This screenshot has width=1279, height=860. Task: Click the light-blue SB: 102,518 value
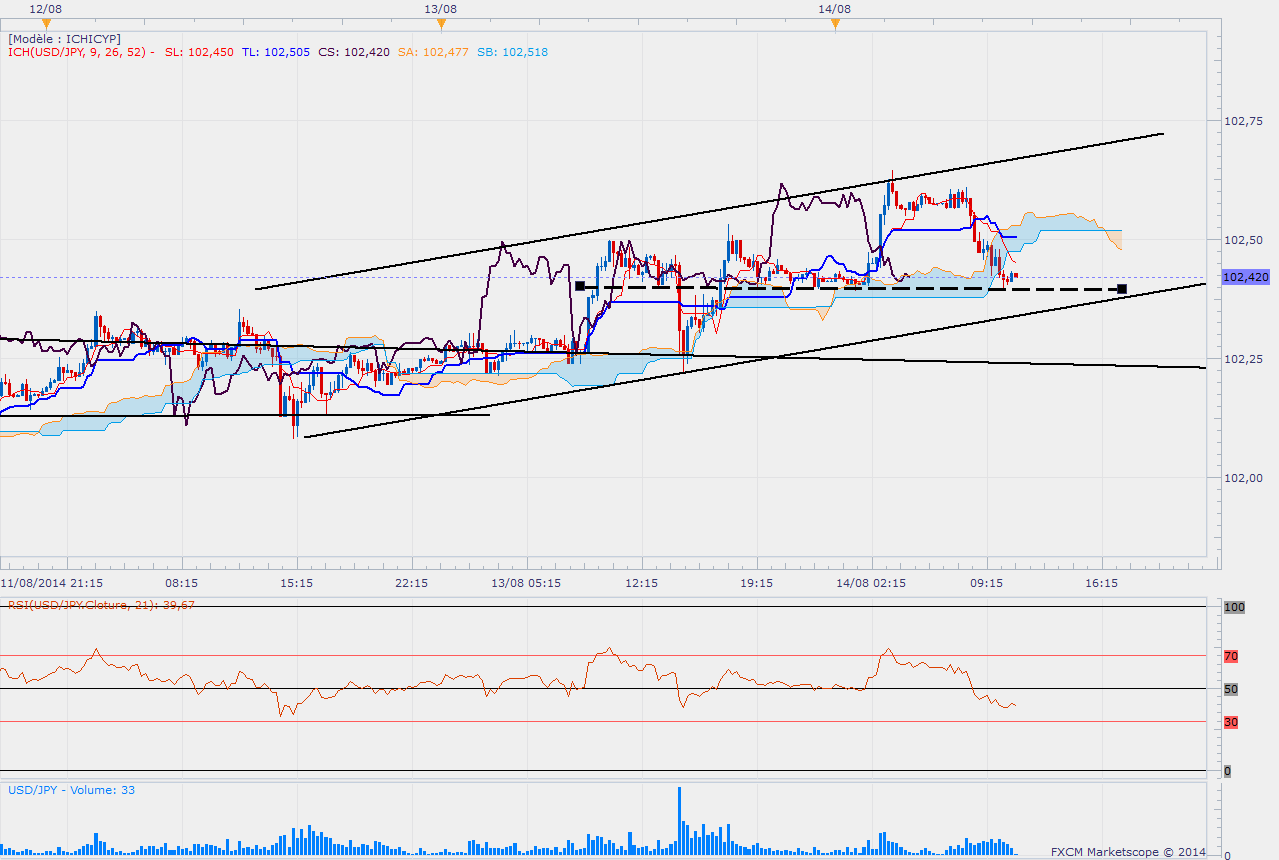[x=512, y=52]
